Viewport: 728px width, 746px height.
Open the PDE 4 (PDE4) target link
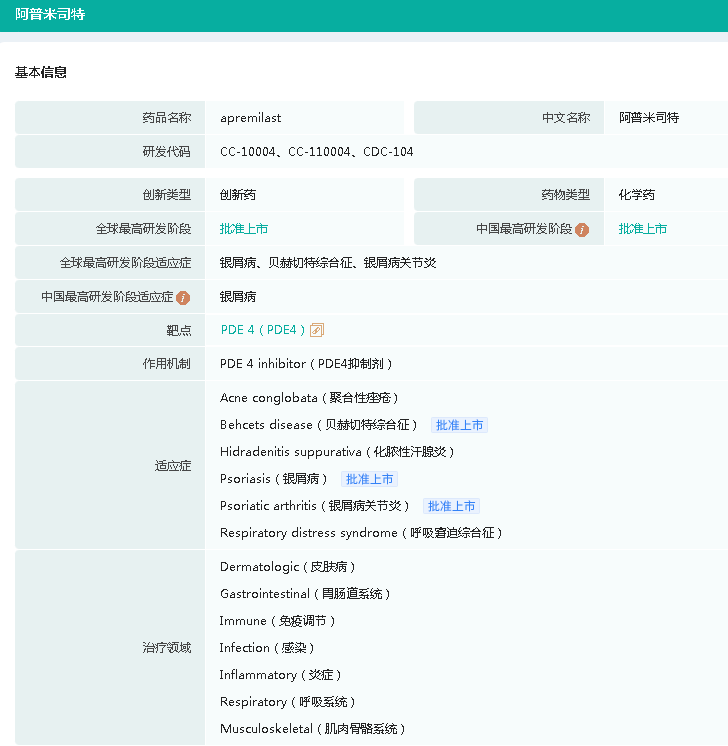[x=263, y=330]
